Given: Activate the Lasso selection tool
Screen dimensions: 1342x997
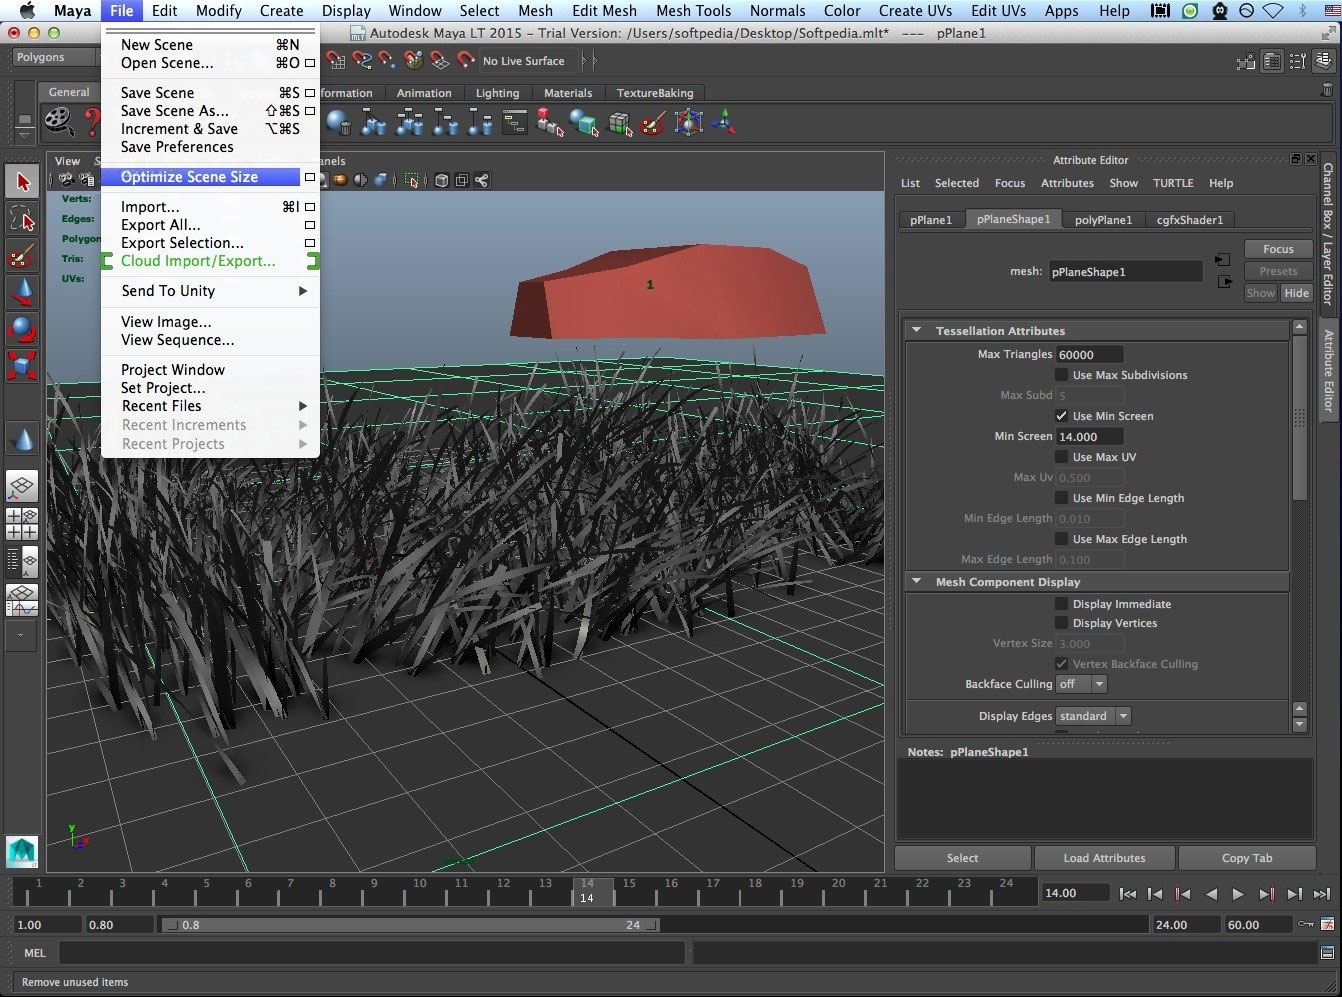Looking at the screenshot, I should coord(22,219).
